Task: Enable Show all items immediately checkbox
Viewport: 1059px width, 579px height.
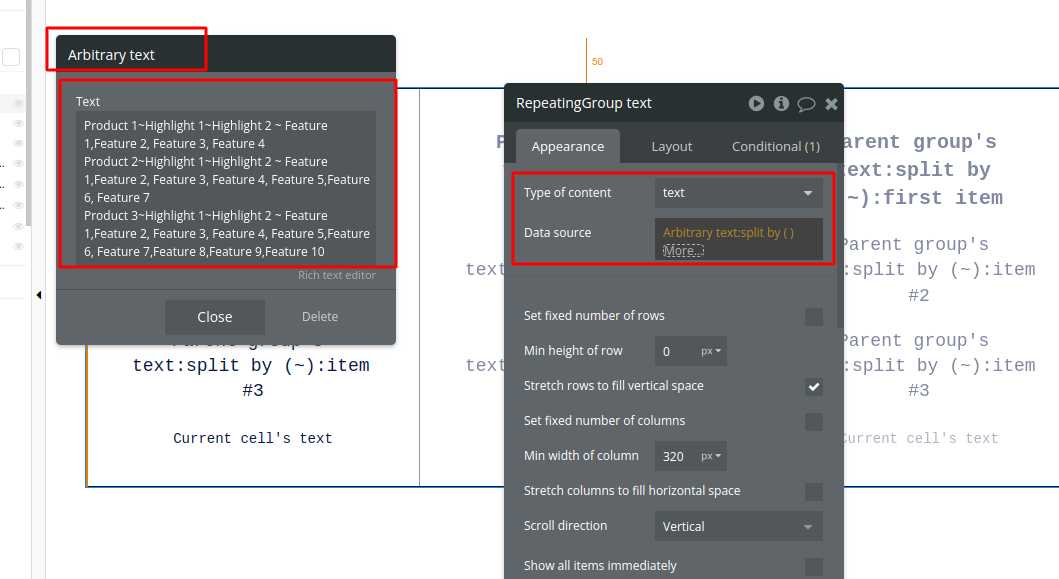Action: pos(813,566)
